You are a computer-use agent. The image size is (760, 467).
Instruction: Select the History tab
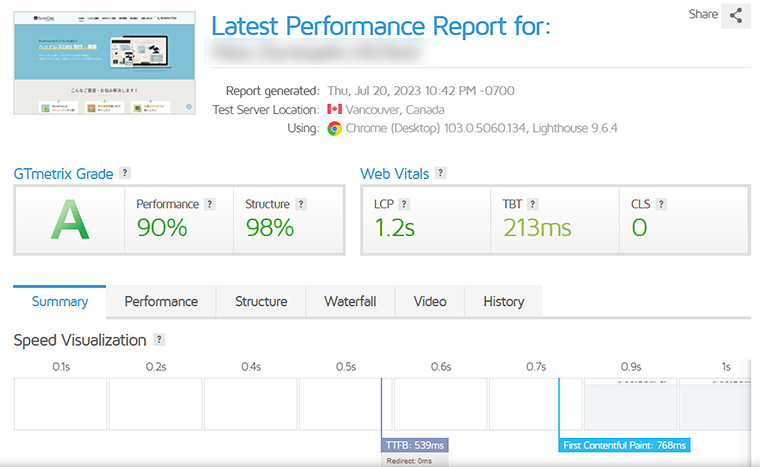[x=504, y=302]
